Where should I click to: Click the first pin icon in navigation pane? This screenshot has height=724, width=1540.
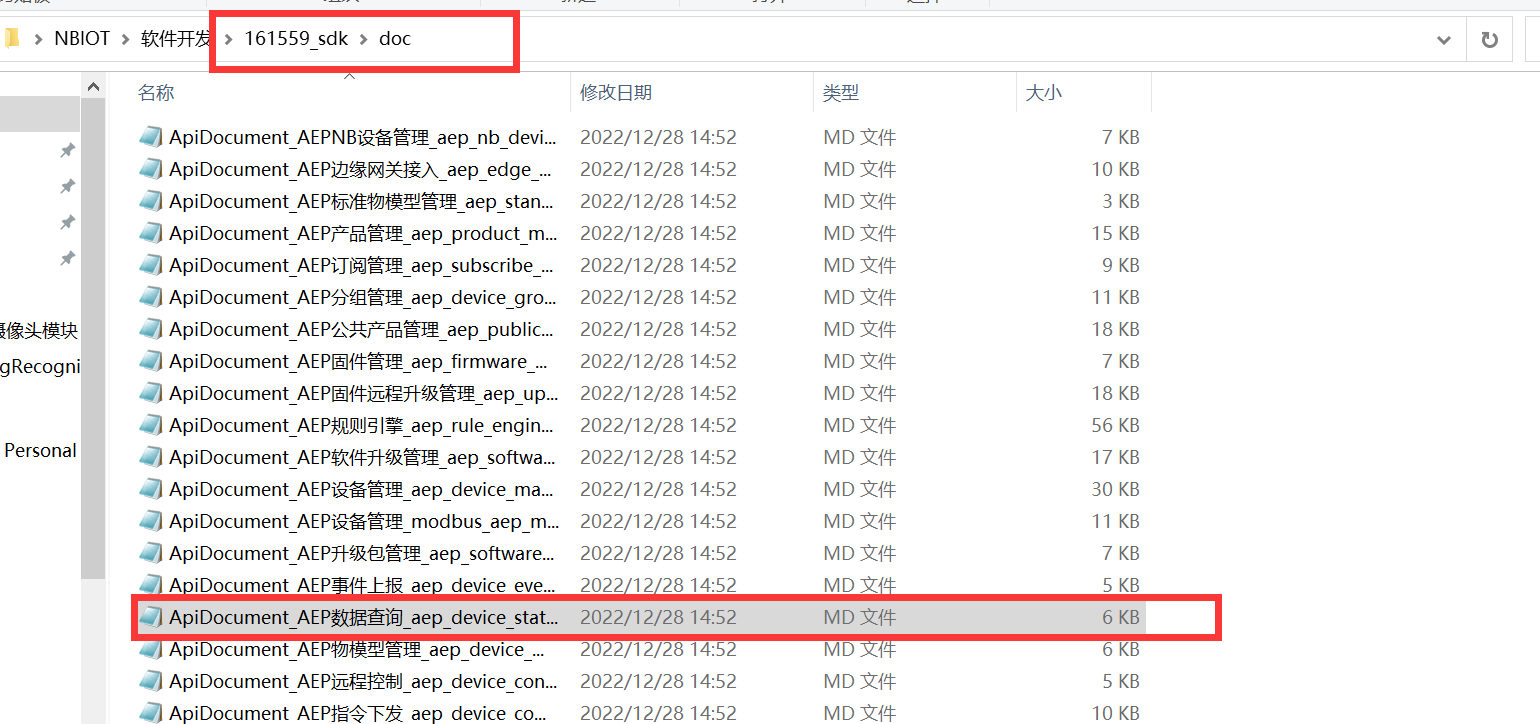[x=67, y=150]
